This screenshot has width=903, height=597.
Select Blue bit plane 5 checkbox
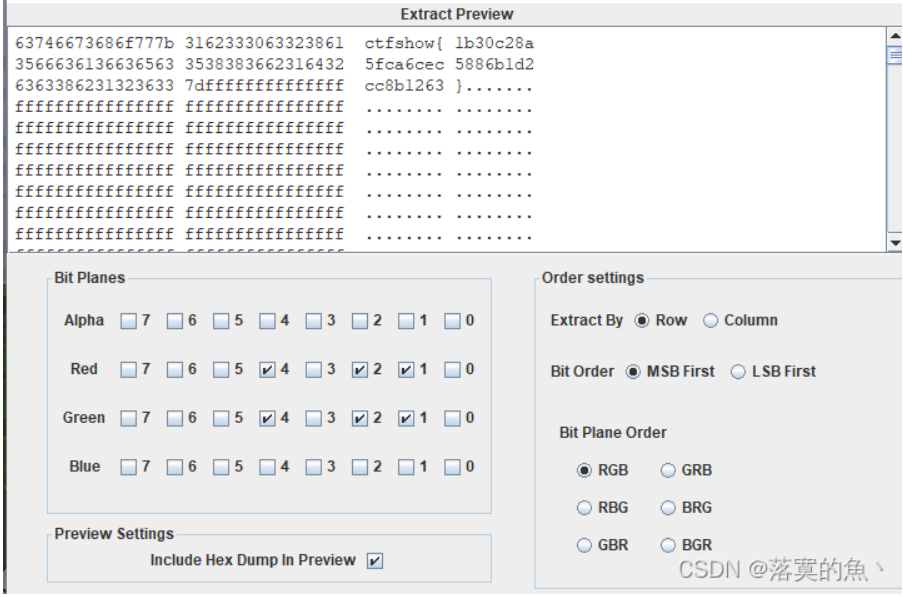coord(221,467)
